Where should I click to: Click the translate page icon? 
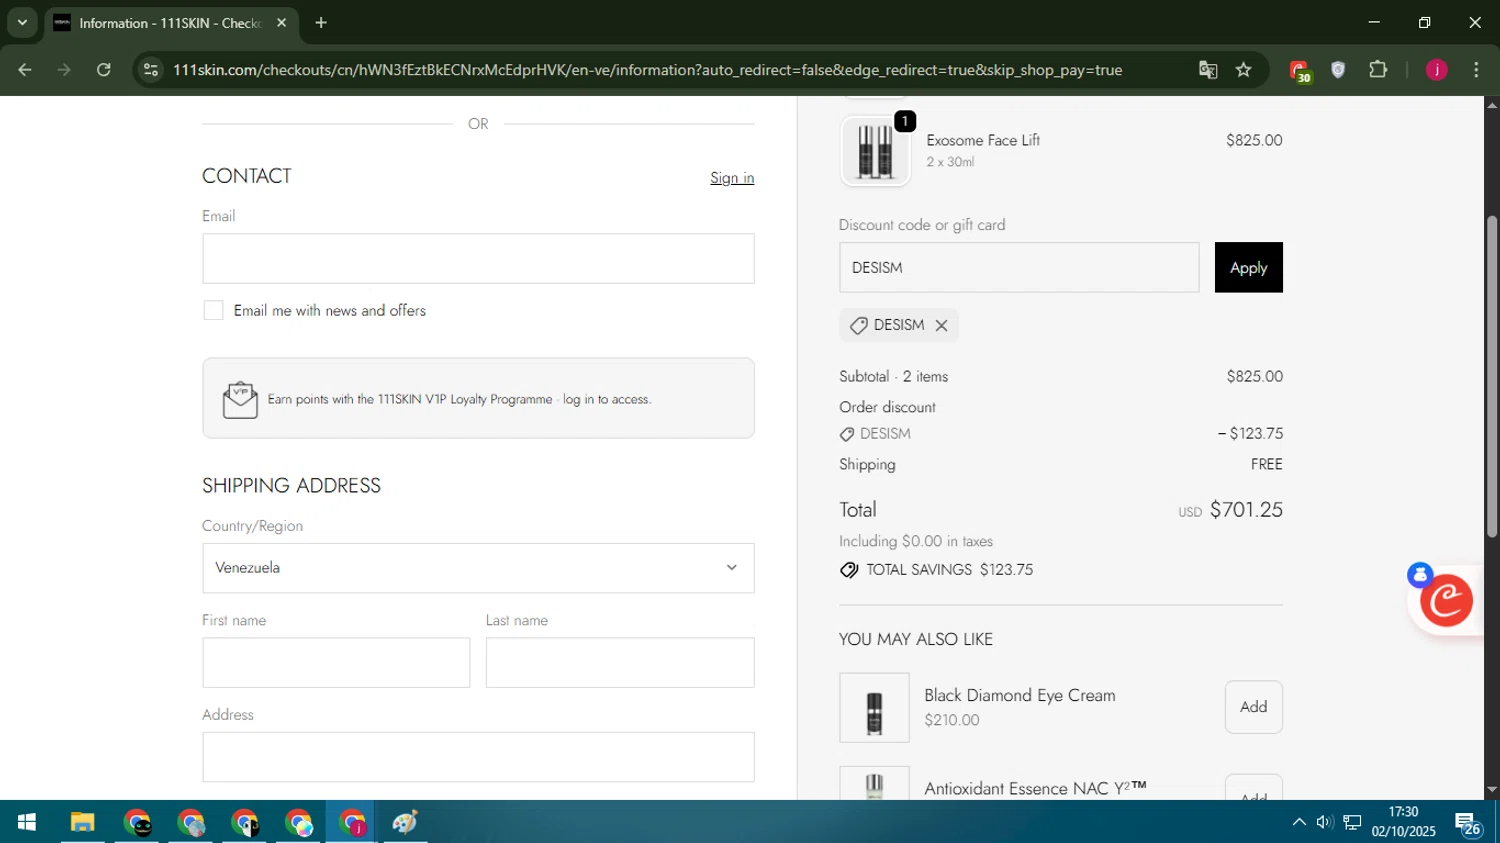(1208, 70)
